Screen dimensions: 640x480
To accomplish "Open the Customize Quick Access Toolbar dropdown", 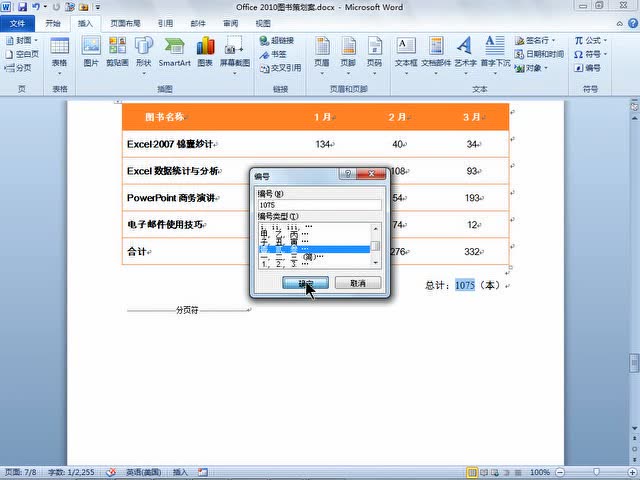I will point(98,7).
